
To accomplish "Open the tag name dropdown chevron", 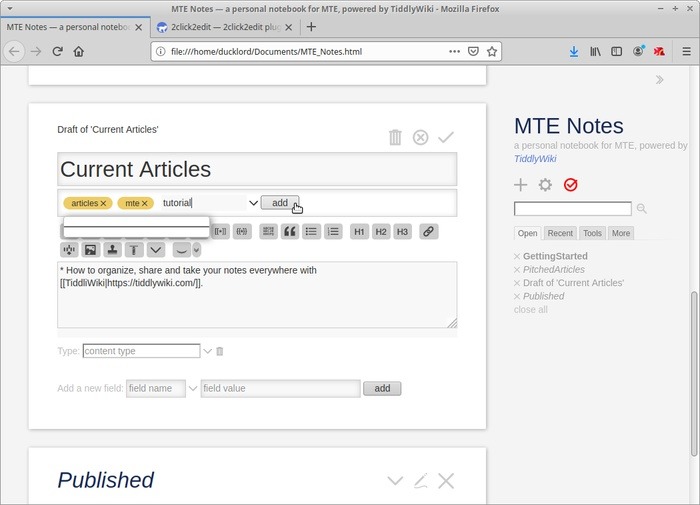I will (254, 203).
